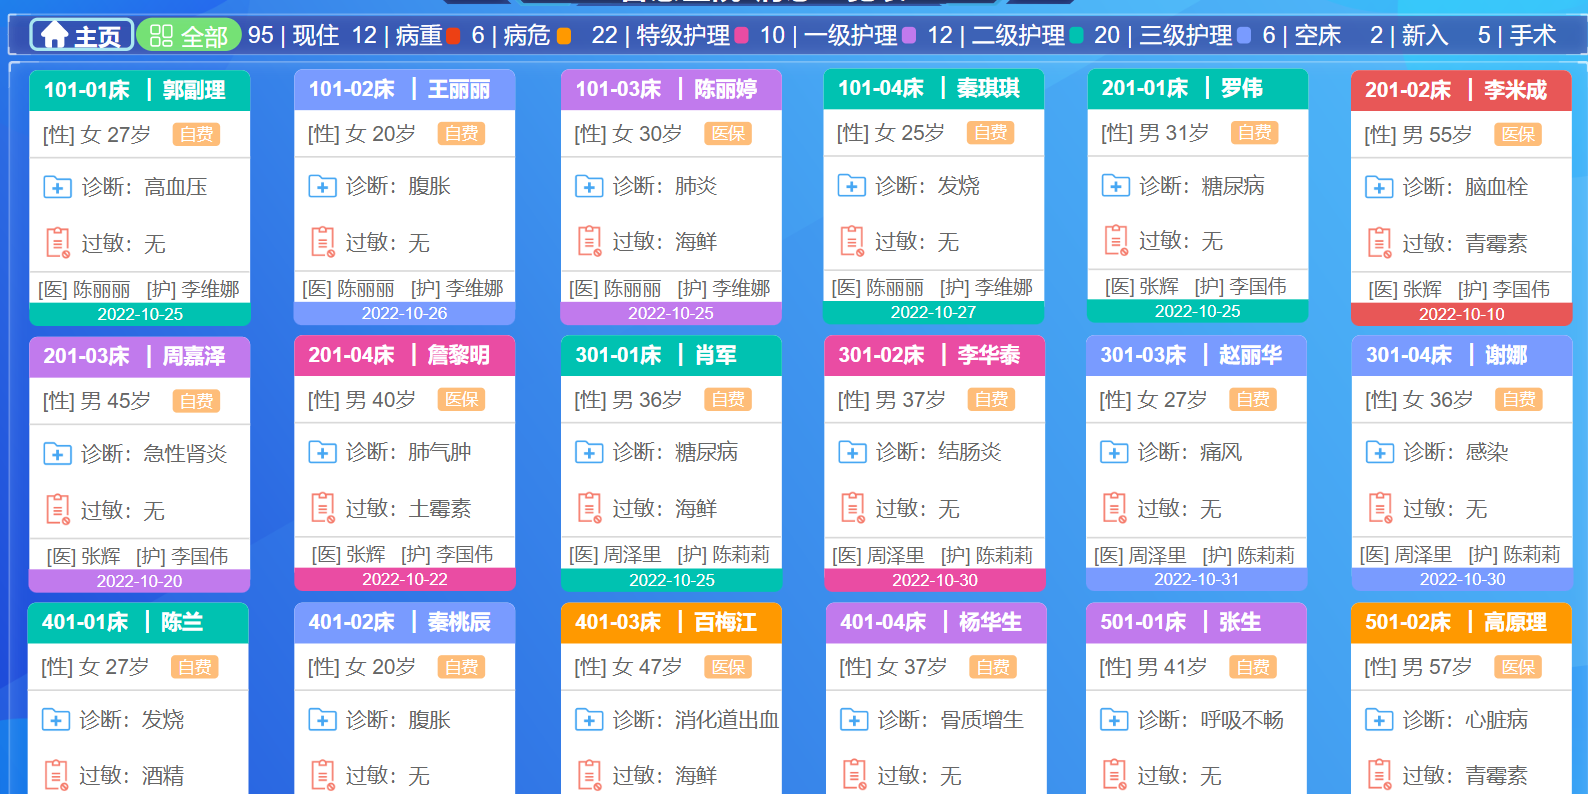Filter by 特级护理 in top bar

click(x=683, y=36)
